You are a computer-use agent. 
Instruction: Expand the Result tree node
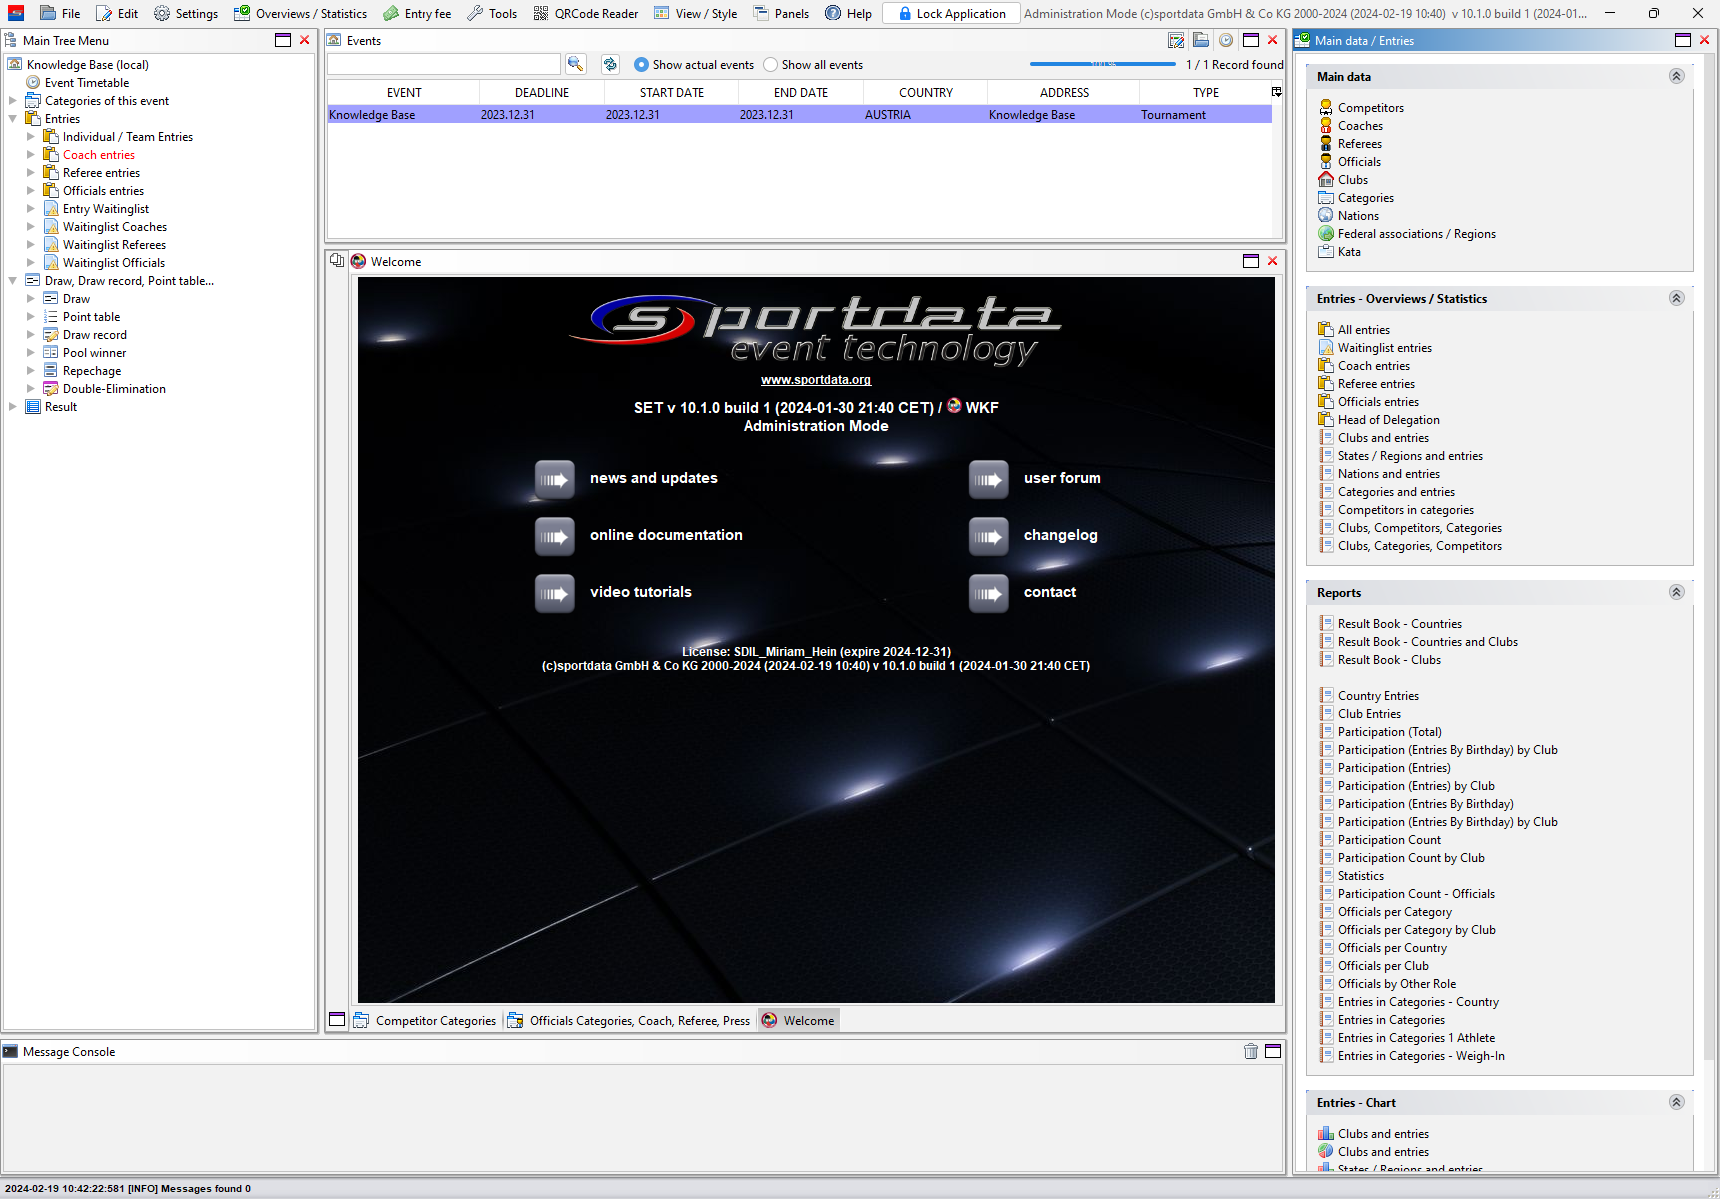coord(13,406)
